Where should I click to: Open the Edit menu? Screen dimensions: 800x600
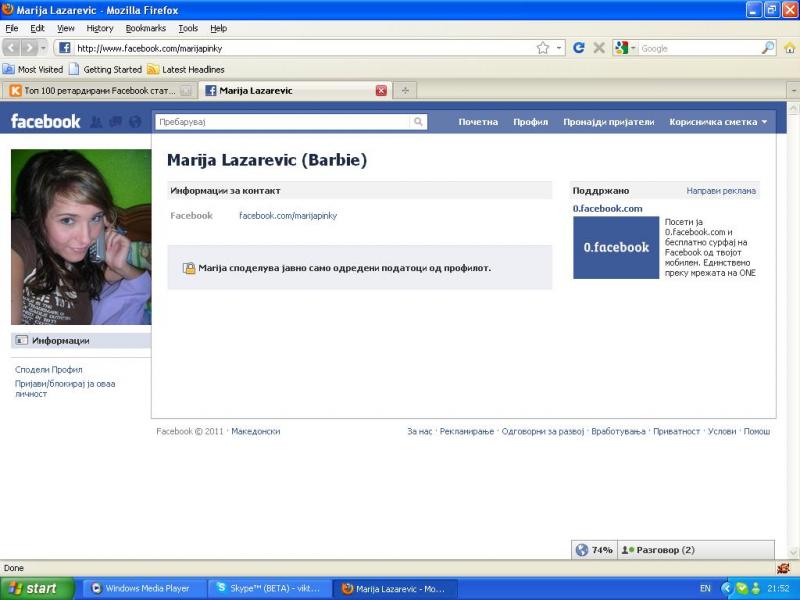pos(37,28)
